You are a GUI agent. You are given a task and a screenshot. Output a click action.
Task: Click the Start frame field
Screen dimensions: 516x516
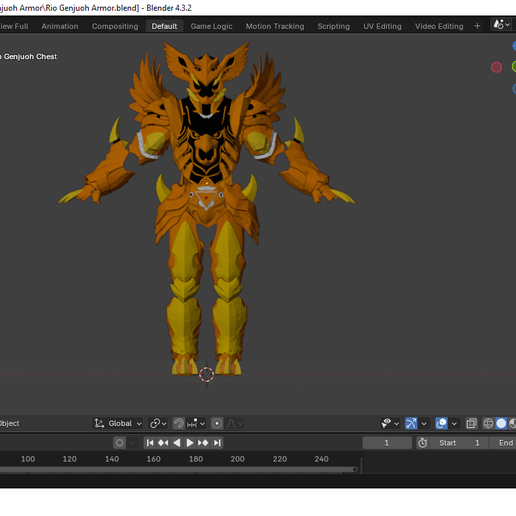[459, 443]
